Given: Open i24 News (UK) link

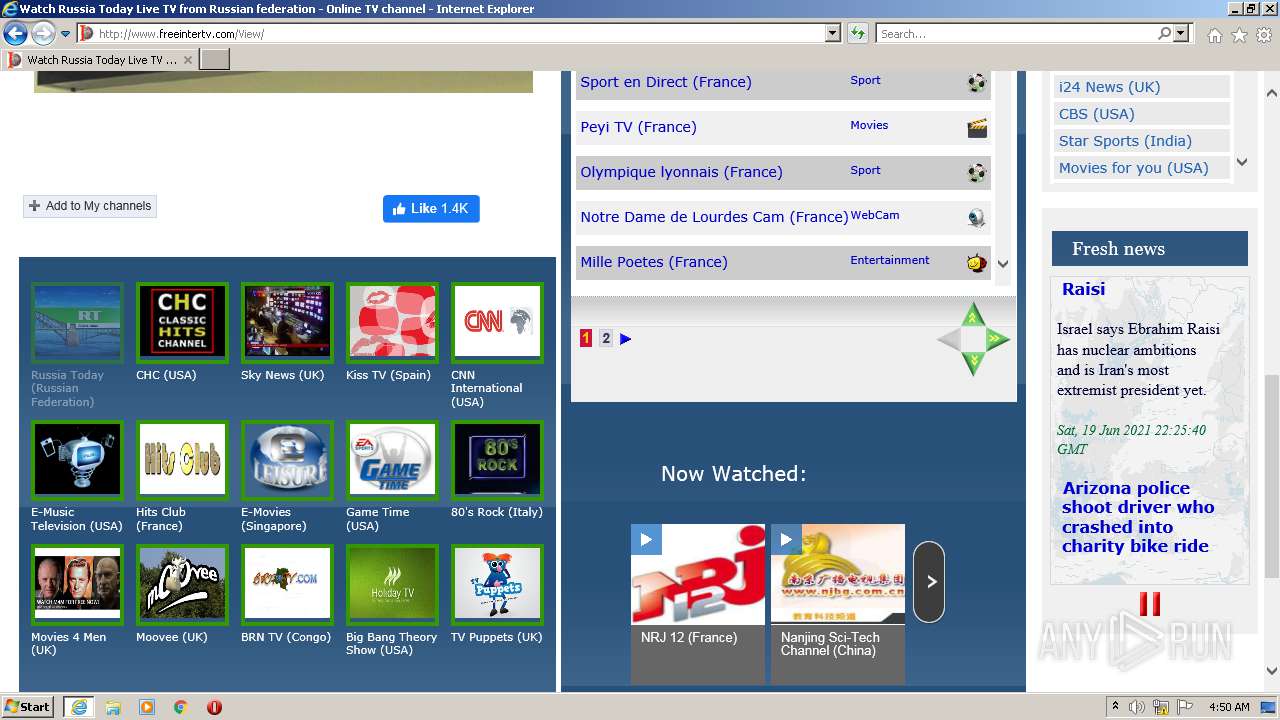Looking at the screenshot, I should click(x=1109, y=87).
